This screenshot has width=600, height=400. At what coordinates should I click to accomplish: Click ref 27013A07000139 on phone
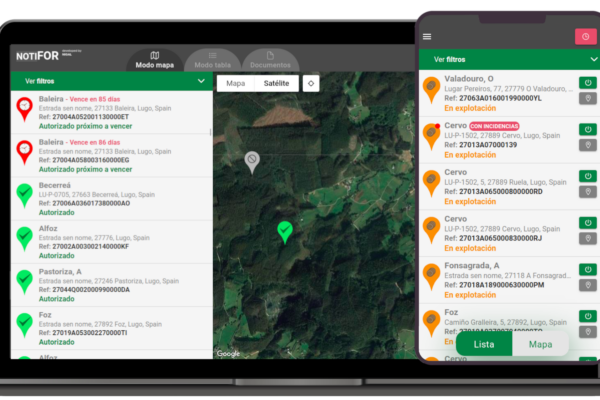488,145
